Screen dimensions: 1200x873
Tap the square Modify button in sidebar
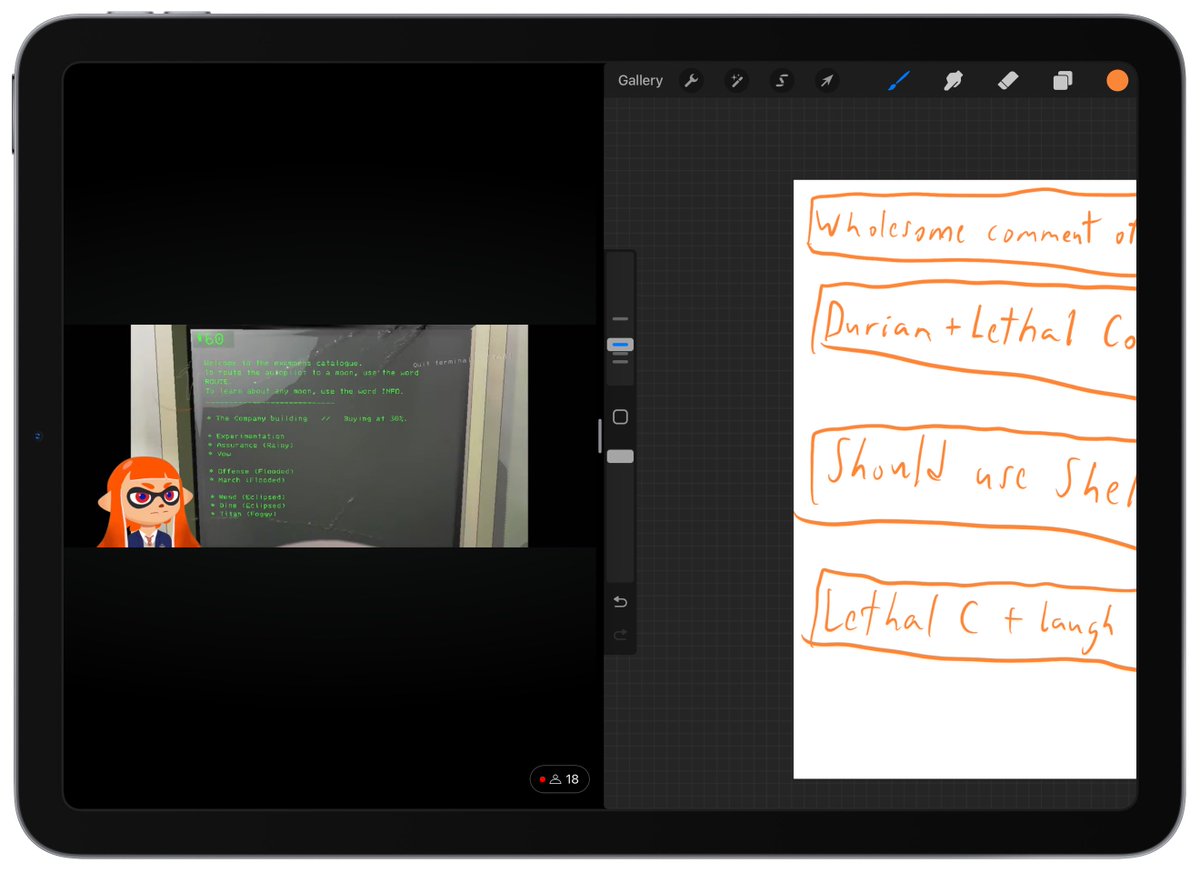pyautogui.click(x=620, y=417)
